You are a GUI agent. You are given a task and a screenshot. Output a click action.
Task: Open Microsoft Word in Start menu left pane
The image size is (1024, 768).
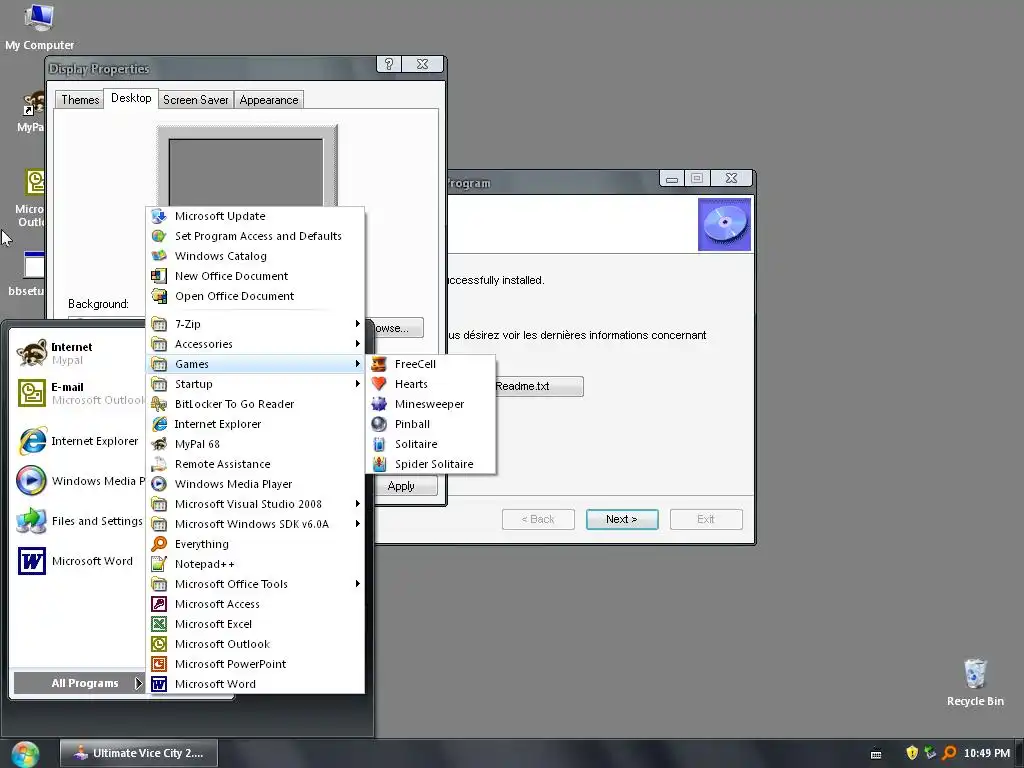click(x=77, y=561)
